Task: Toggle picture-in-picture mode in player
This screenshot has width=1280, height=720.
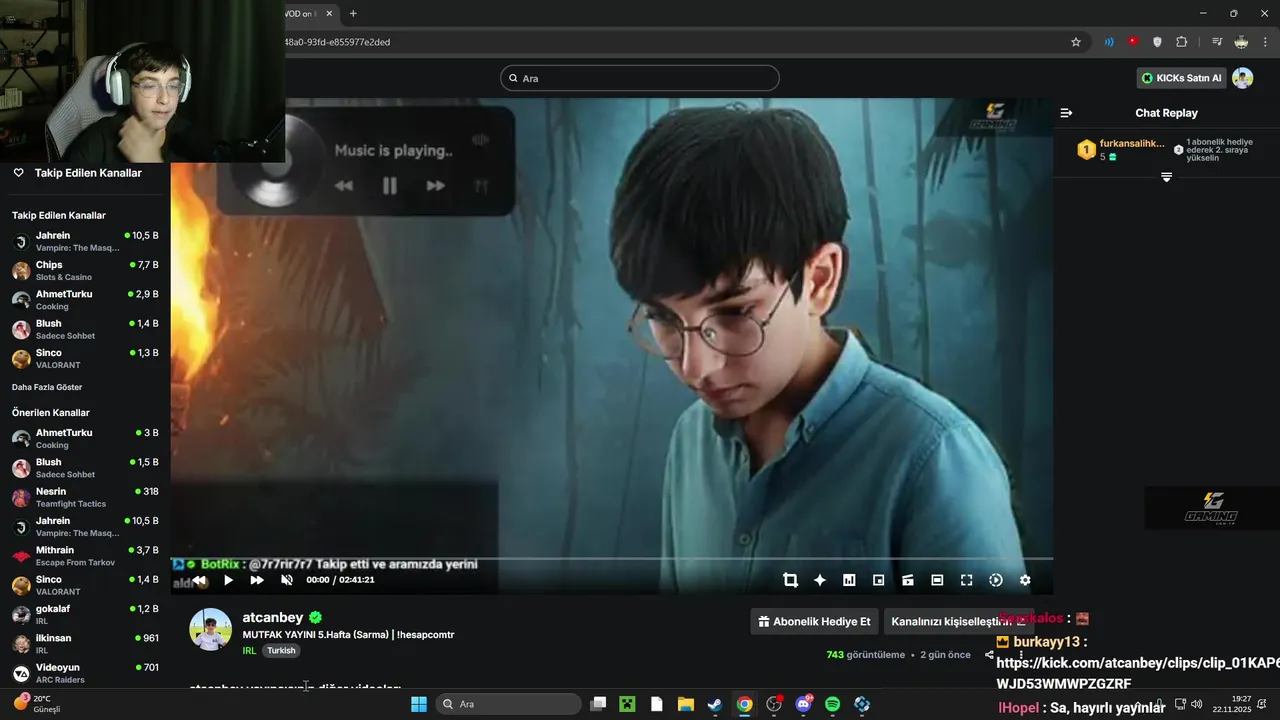Action: click(879, 580)
